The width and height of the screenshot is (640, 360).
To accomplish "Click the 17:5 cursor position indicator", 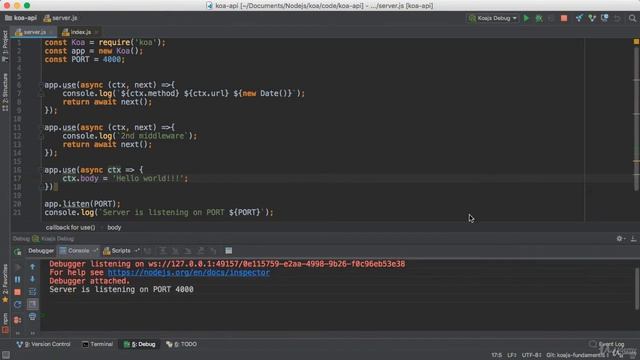I will pos(496,355).
